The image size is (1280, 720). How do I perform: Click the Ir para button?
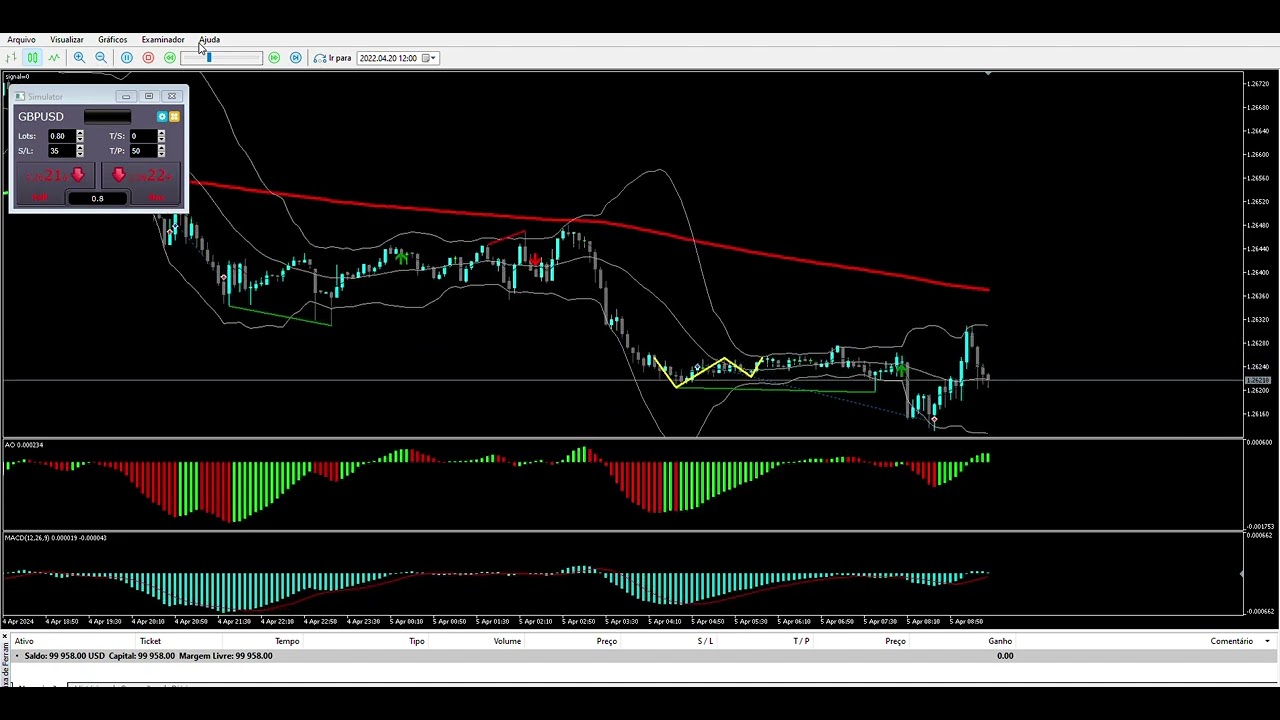pyautogui.click(x=333, y=58)
